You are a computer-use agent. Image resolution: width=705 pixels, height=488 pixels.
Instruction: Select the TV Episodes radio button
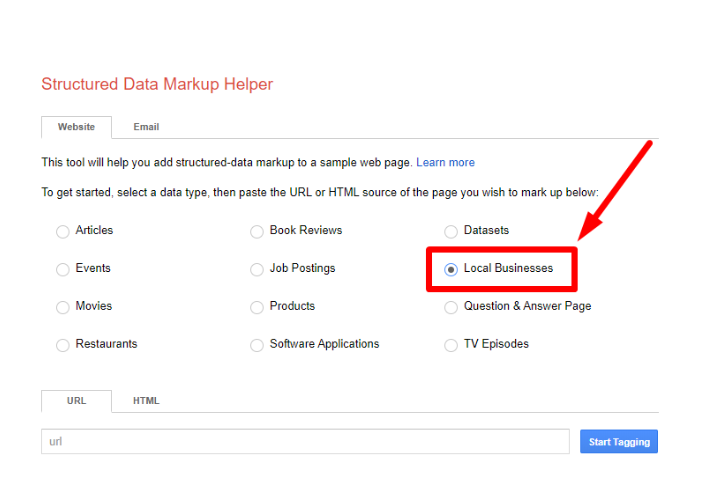[x=451, y=345]
